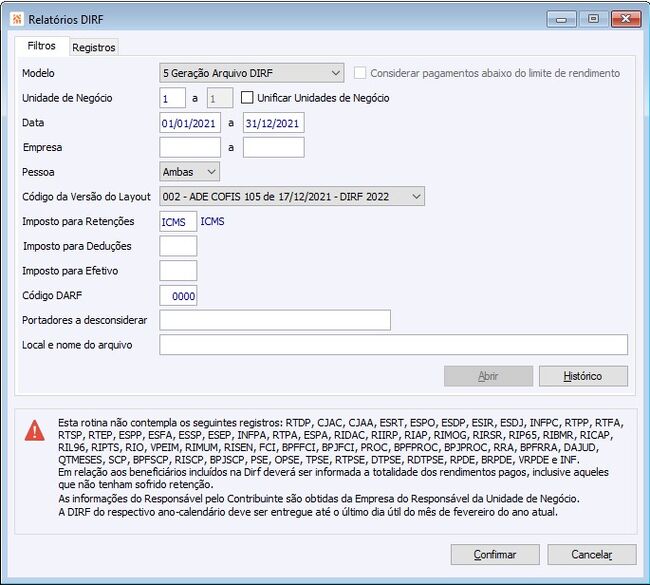The height and width of the screenshot is (585, 650).
Task: Click the Cancelar button
Action: pos(592,555)
